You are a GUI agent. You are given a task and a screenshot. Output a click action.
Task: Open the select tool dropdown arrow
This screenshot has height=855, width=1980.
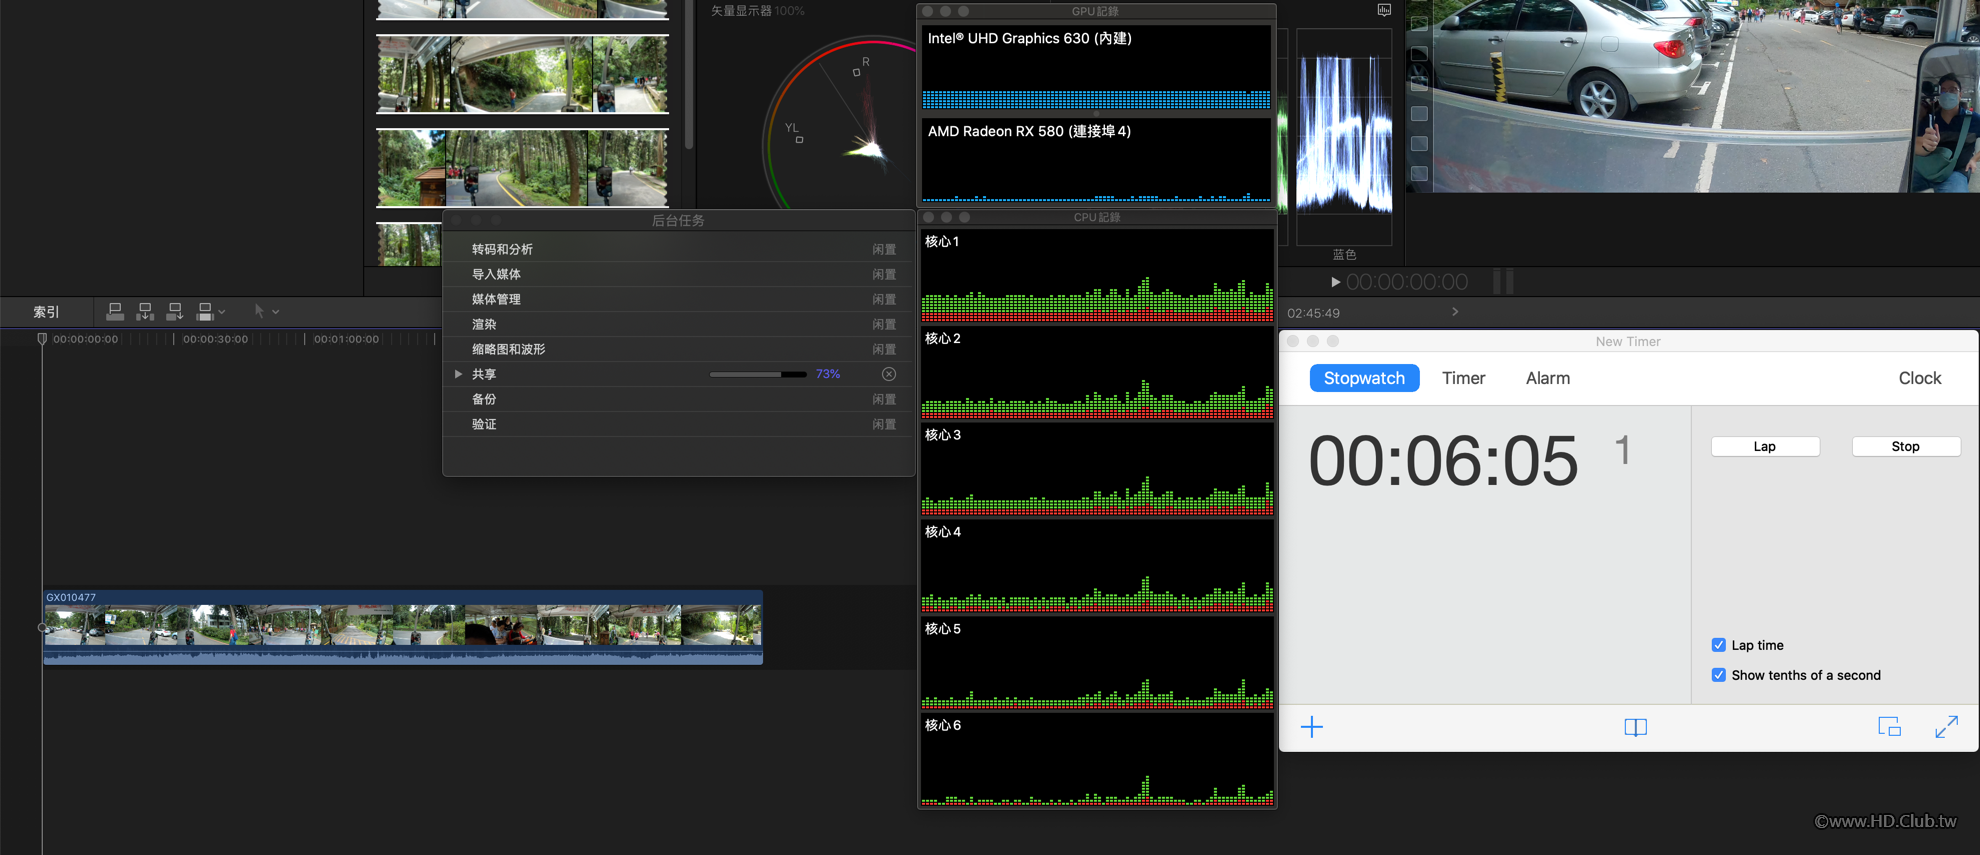[276, 312]
